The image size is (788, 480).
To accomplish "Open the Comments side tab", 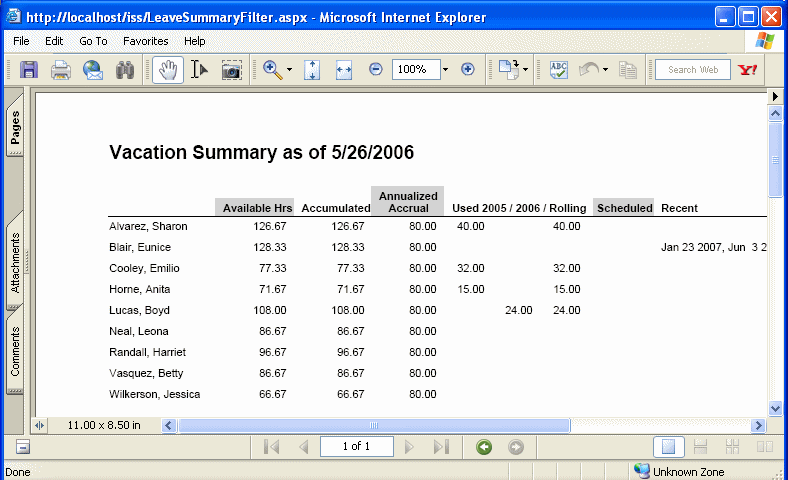I will tap(15, 352).
